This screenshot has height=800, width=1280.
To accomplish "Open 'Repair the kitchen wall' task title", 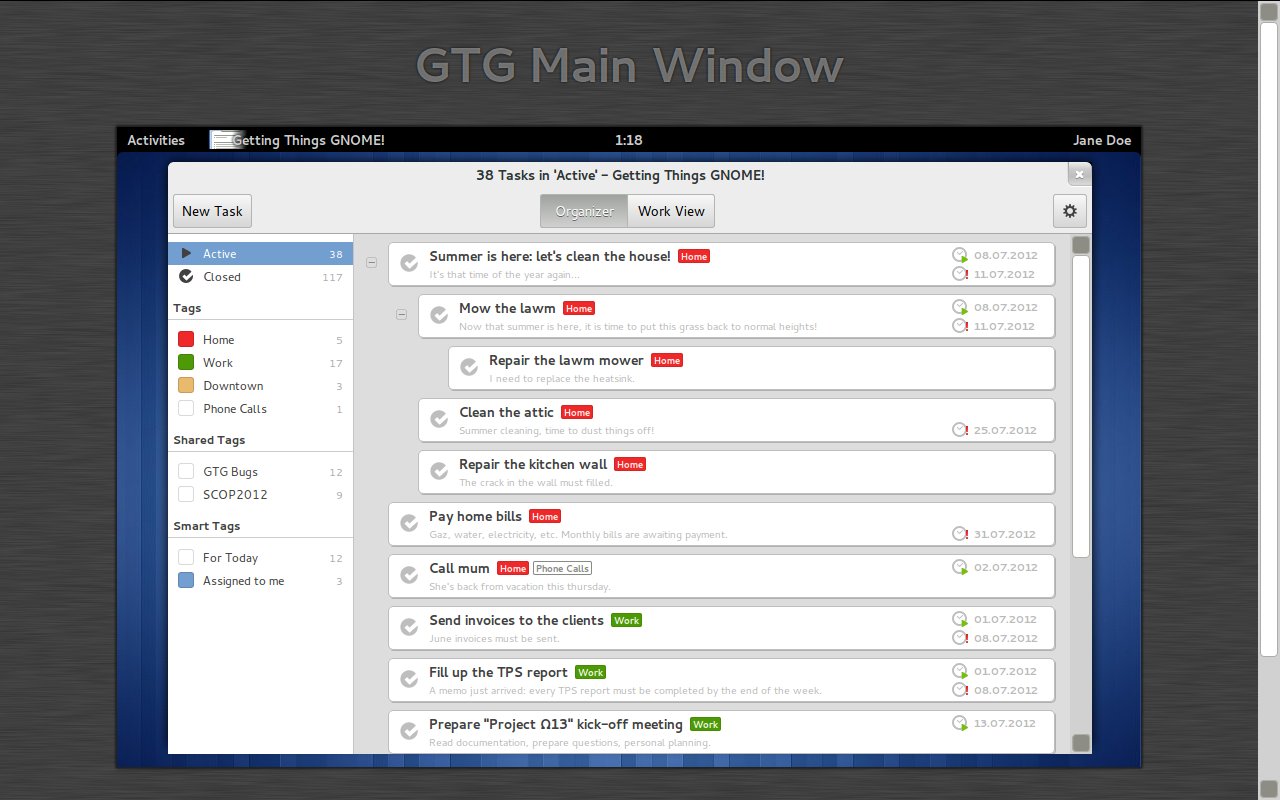I will coord(533,464).
